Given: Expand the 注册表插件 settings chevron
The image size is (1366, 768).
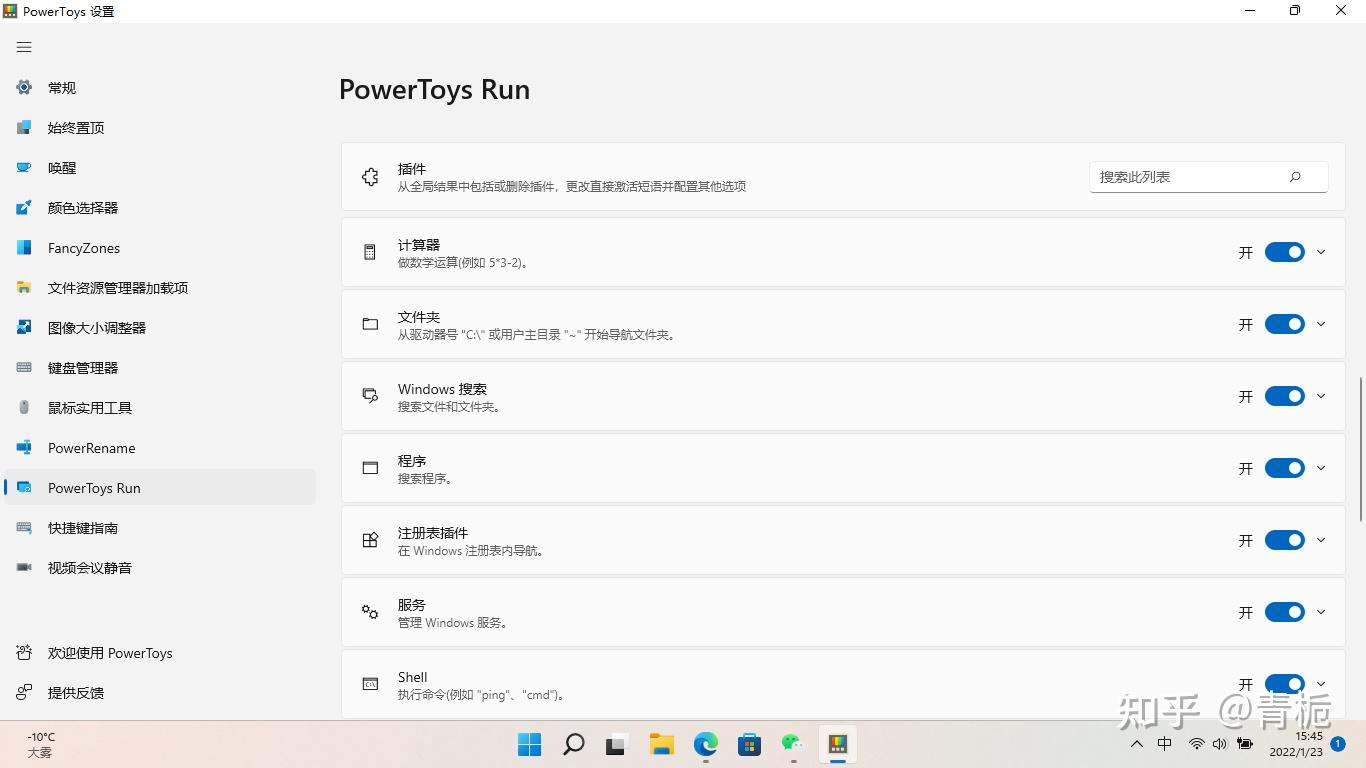Looking at the screenshot, I should click(1320, 540).
